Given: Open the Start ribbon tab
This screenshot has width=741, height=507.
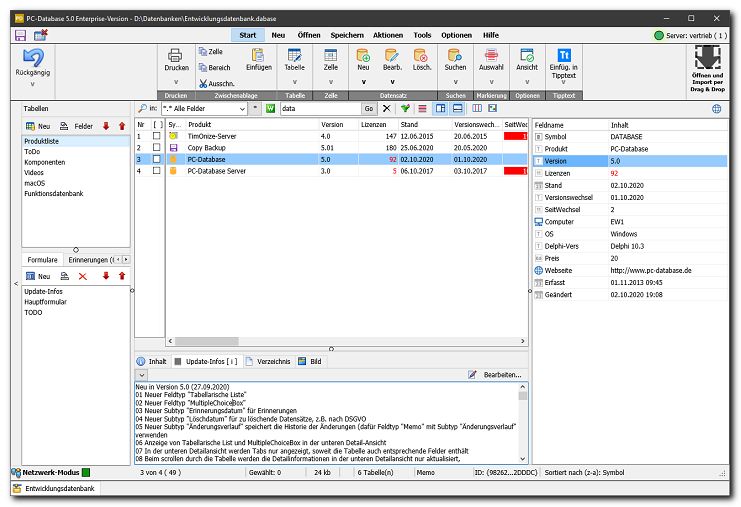Looking at the screenshot, I should pos(248,35).
